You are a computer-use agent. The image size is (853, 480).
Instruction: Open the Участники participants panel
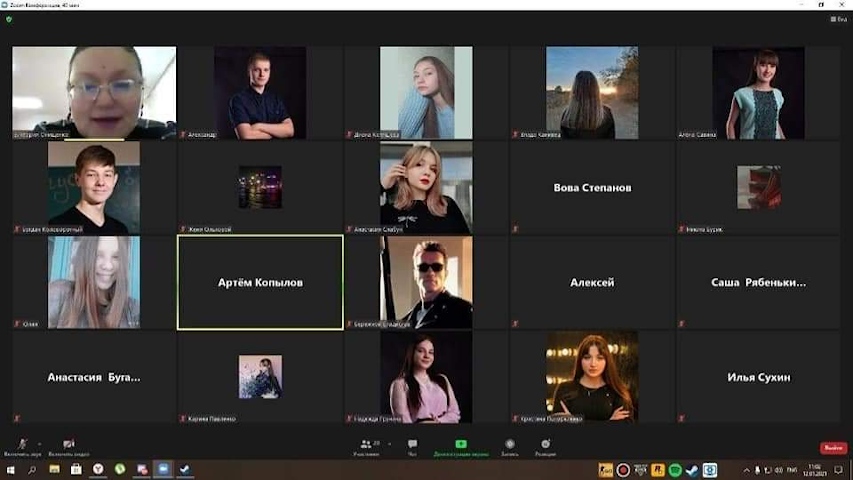tap(367, 444)
